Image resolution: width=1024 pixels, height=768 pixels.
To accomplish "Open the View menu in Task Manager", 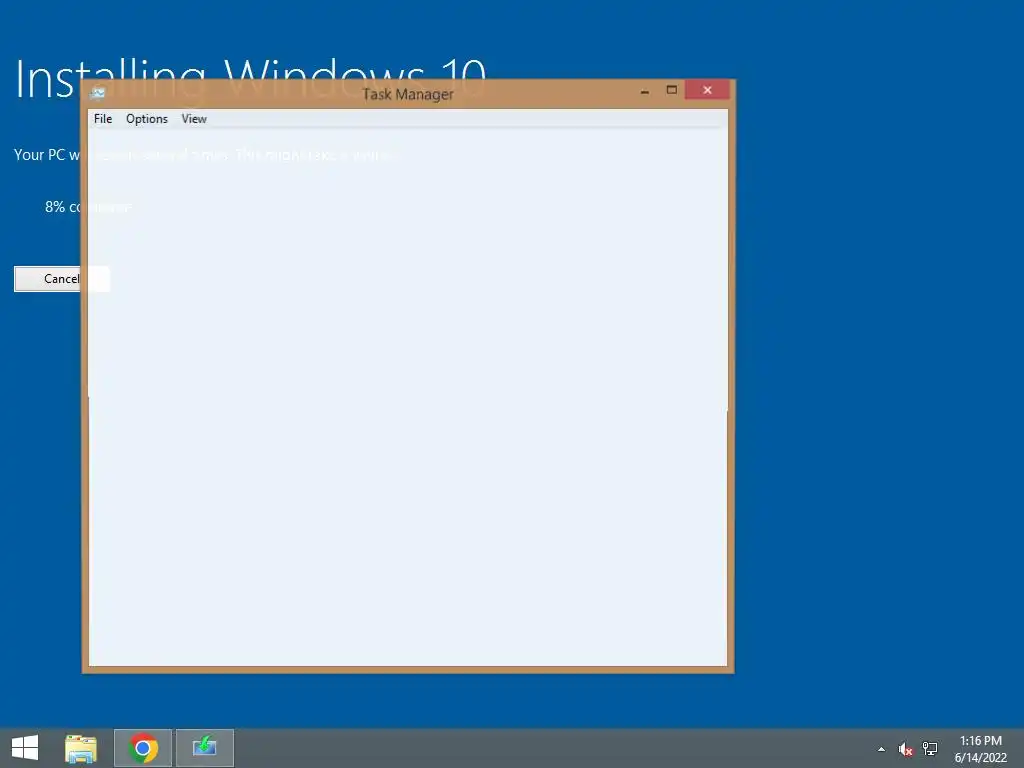I will click(194, 119).
